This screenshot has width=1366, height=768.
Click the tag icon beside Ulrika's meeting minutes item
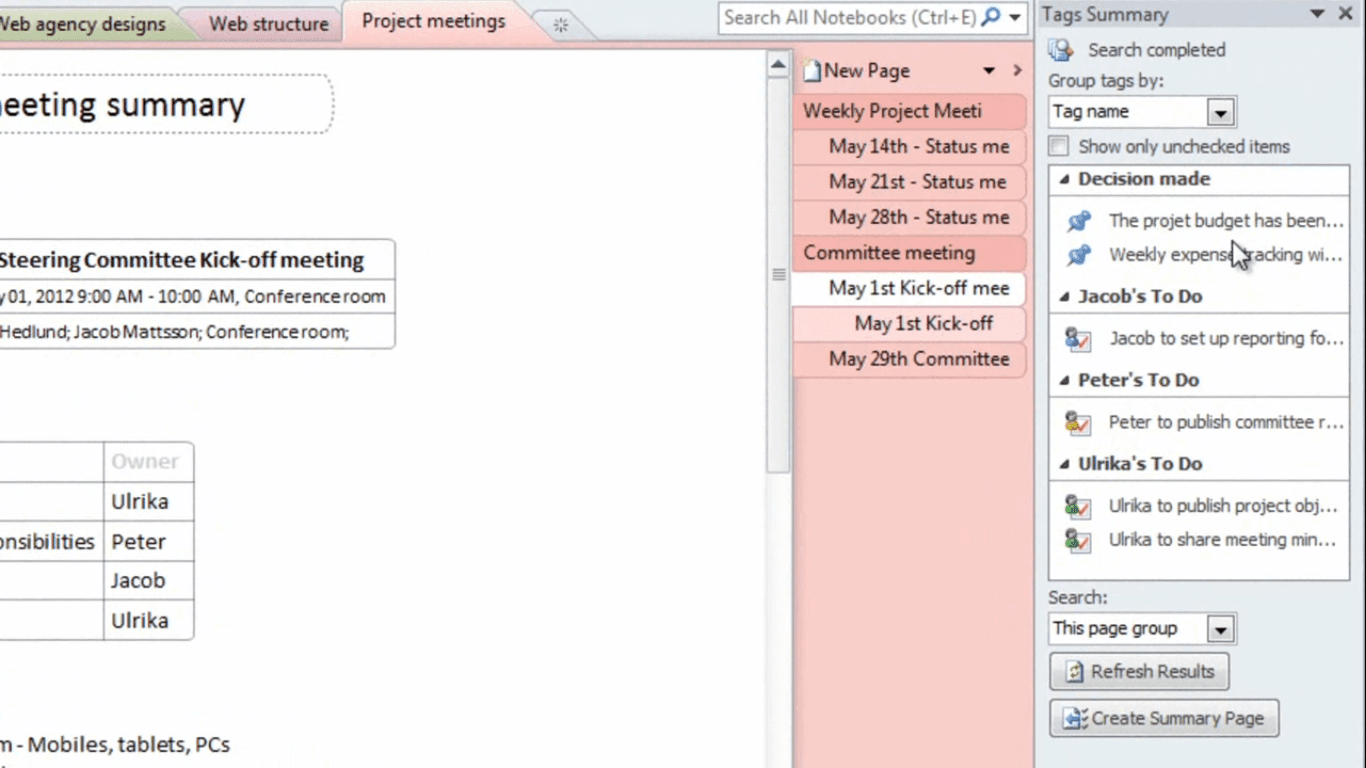[1079, 539]
